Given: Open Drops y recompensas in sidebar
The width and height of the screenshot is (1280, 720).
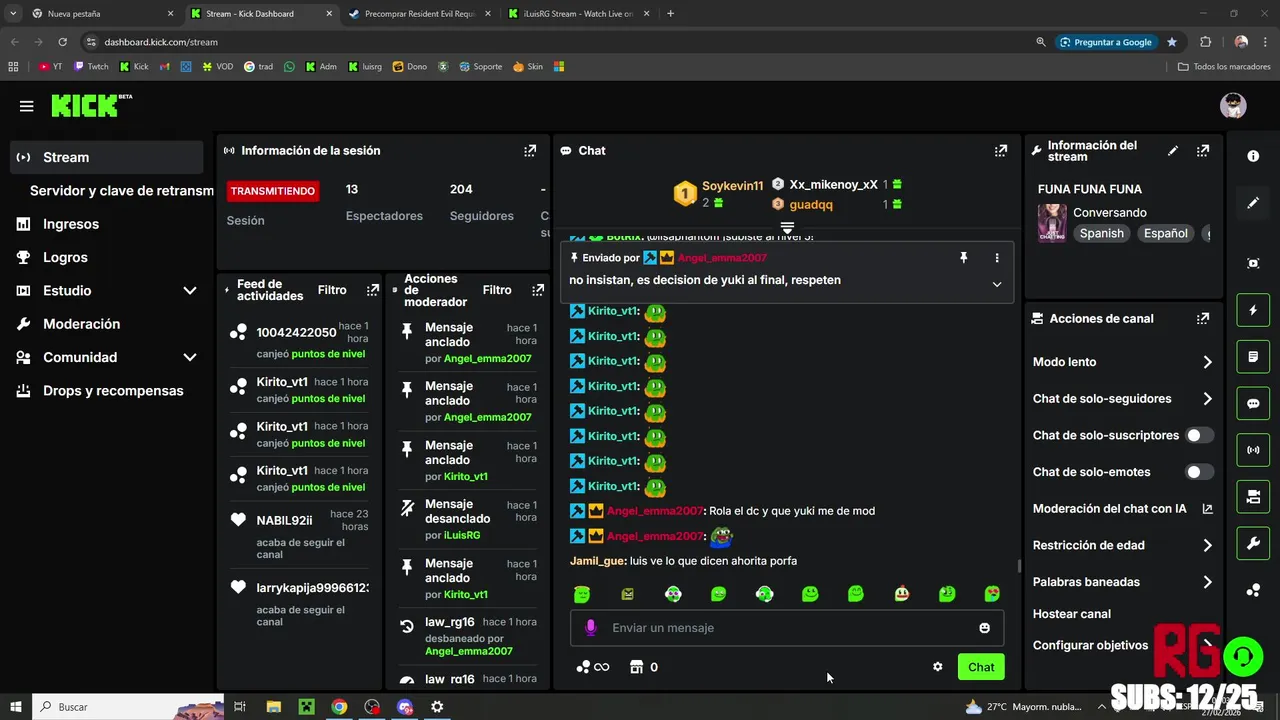Looking at the screenshot, I should pyautogui.click(x=107, y=391).
